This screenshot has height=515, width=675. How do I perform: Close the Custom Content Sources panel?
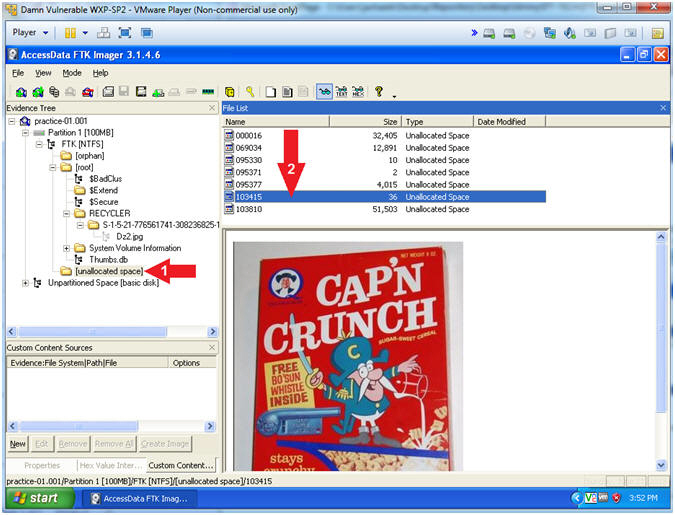(x=212, y=347)
